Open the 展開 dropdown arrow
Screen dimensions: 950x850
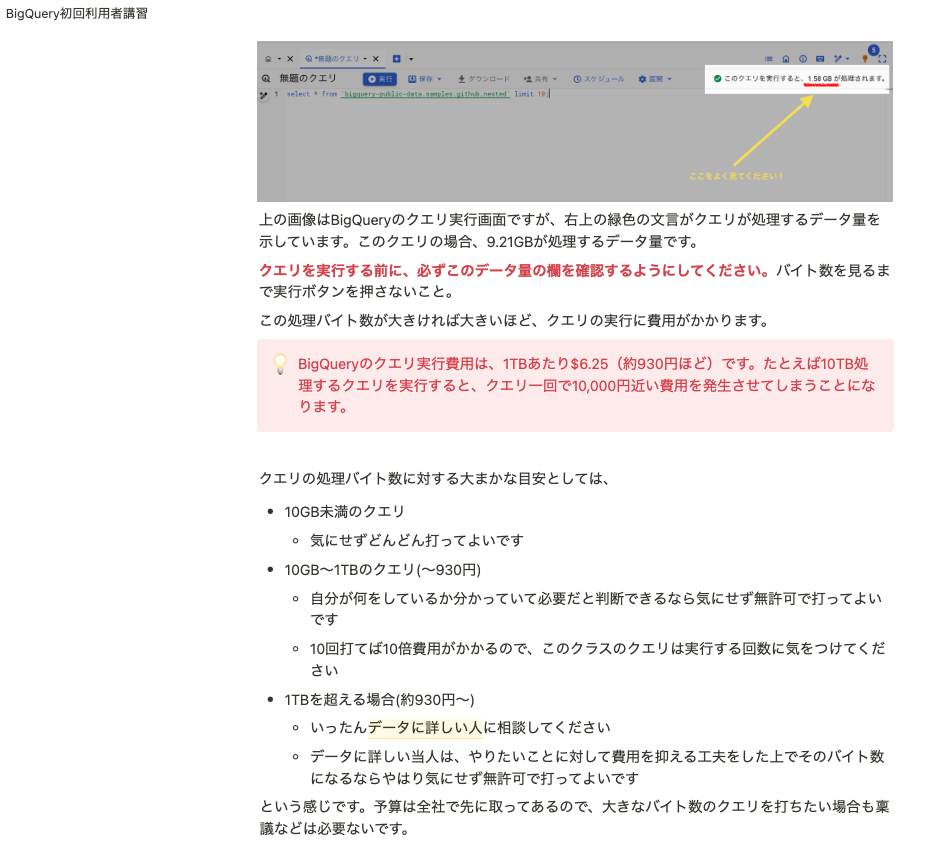point(669,79)
